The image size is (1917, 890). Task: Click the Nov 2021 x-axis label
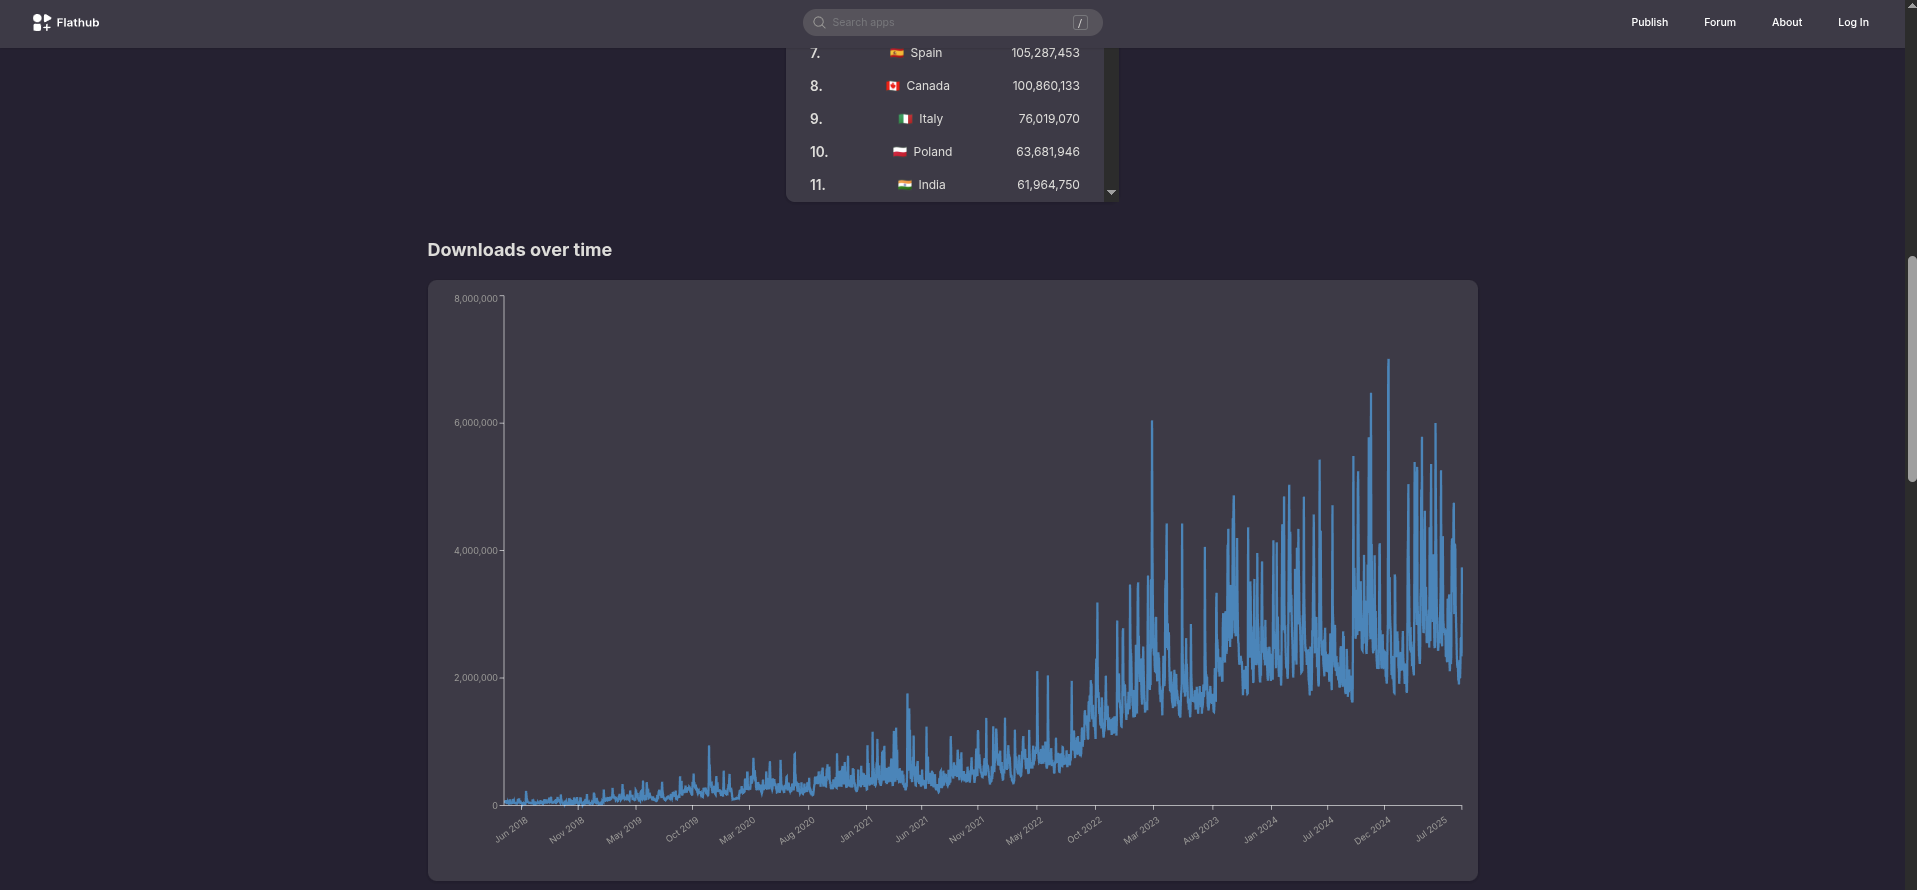click(967, 830)
